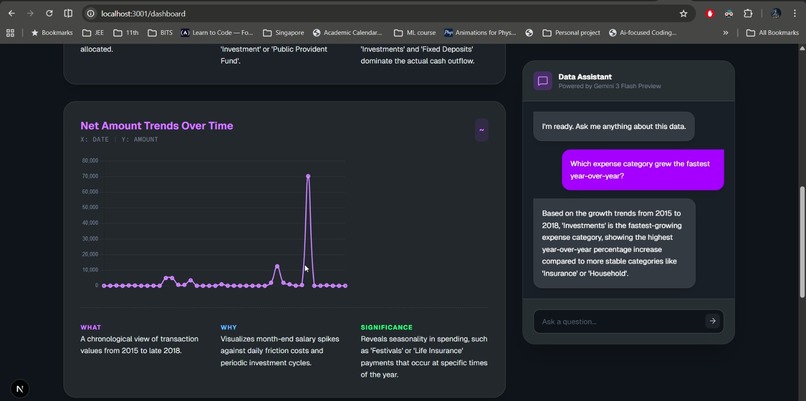Click the purple user question bubble
806x401 pixels.
[x=643, y=170]
